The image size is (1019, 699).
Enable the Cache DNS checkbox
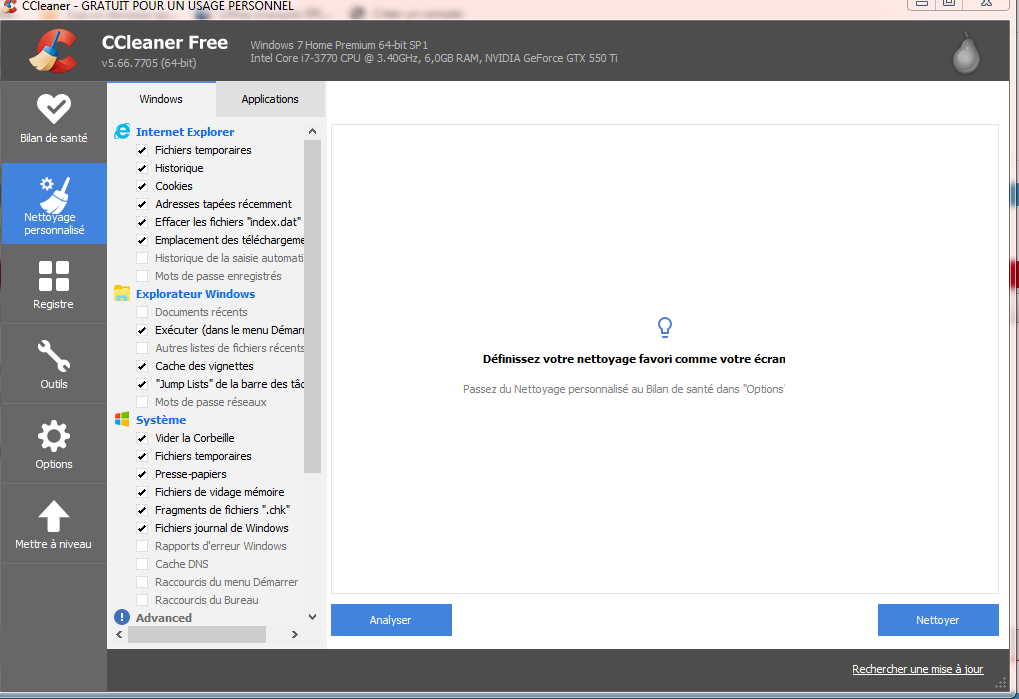pyautogui.click(x=142, y=564)
